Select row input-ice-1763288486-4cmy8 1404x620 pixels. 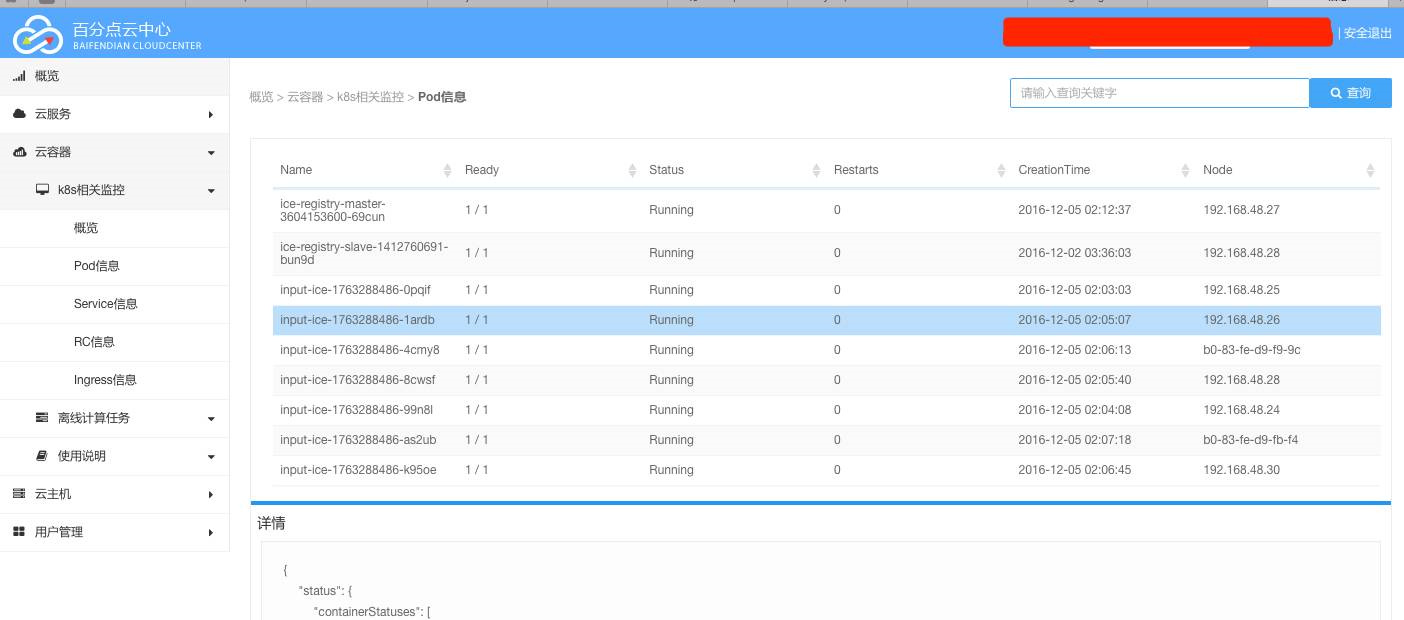826,350
